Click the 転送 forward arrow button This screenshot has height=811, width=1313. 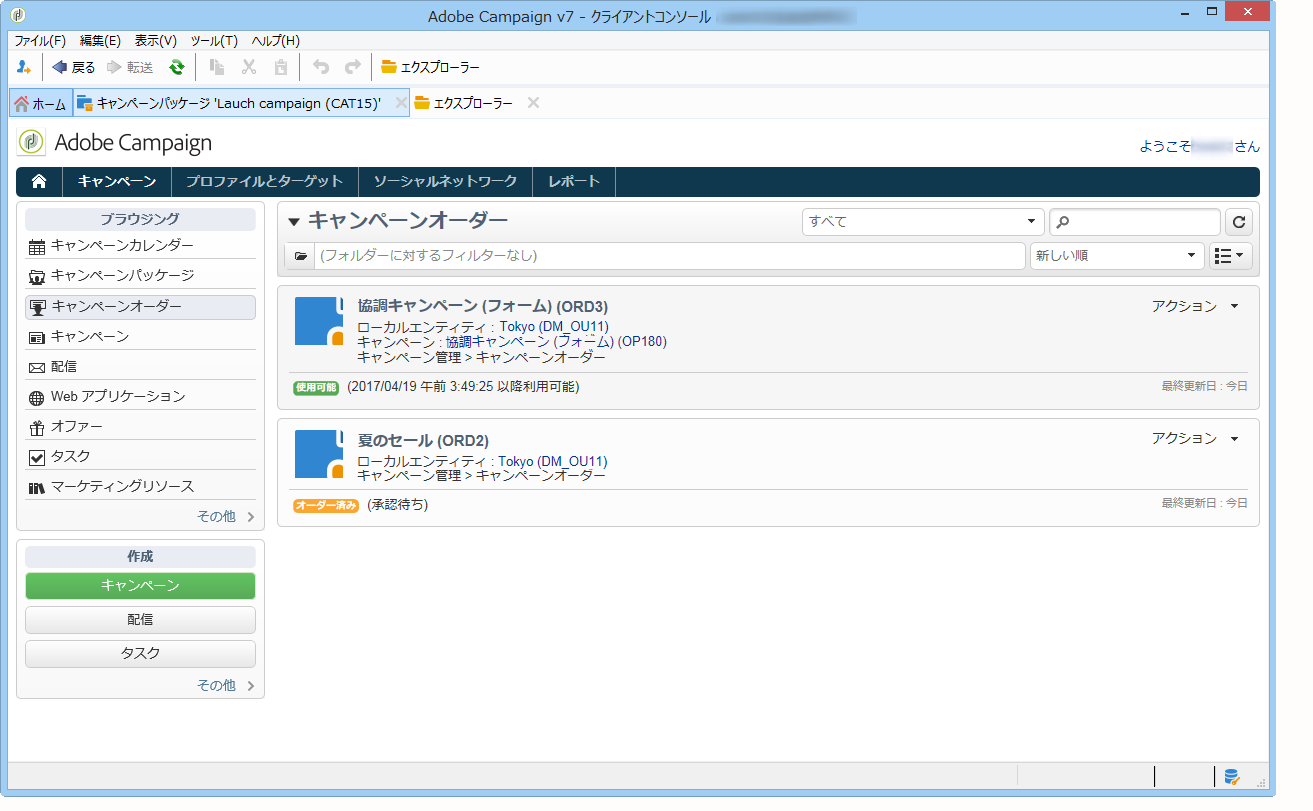tap(129, 68)
